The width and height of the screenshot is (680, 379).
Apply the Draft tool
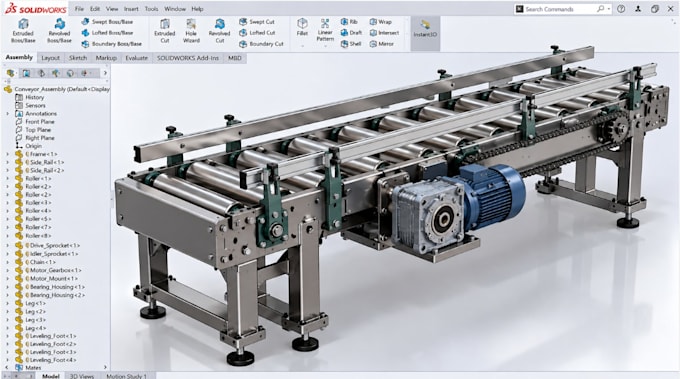(351, 33)
